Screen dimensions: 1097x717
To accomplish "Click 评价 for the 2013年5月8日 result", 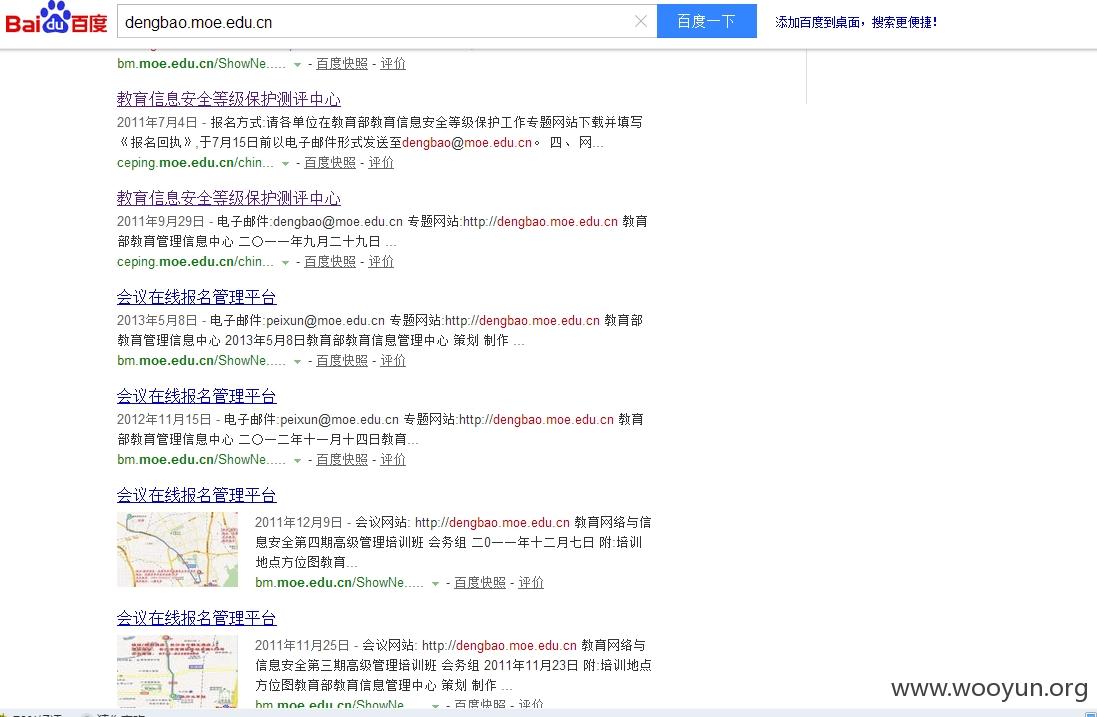I will click(x=393, y=361).
